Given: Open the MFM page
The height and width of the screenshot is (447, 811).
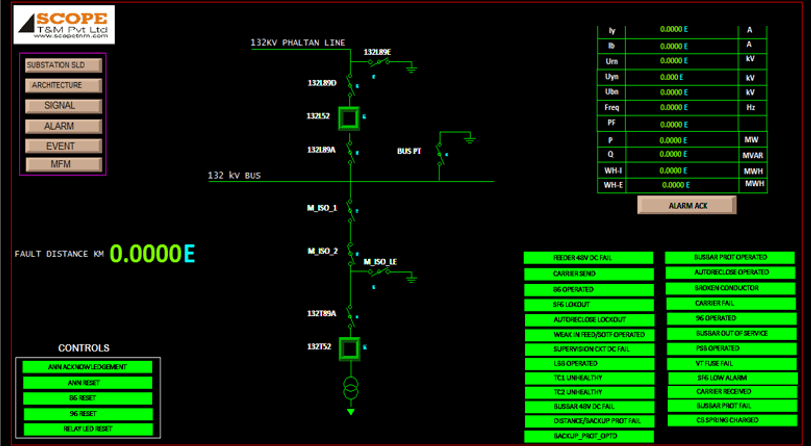Looking at the screenshot, I should 63,164.
